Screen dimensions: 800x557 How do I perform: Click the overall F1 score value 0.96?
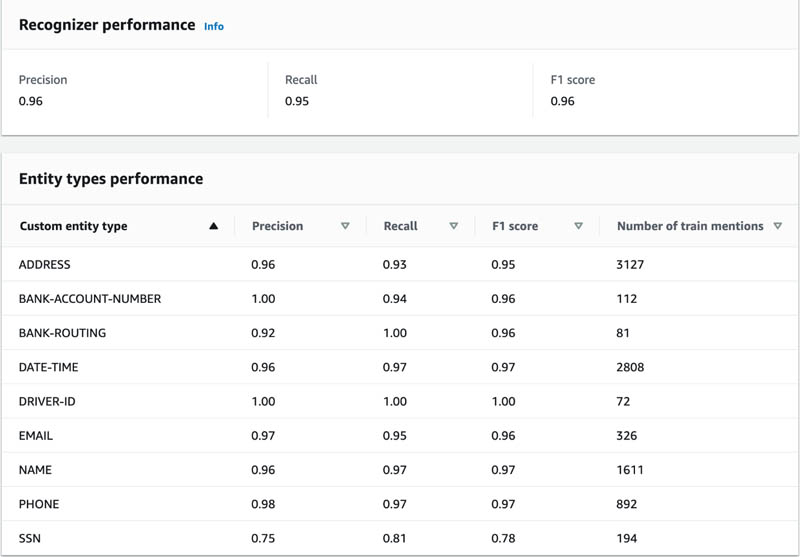point(562,101)
